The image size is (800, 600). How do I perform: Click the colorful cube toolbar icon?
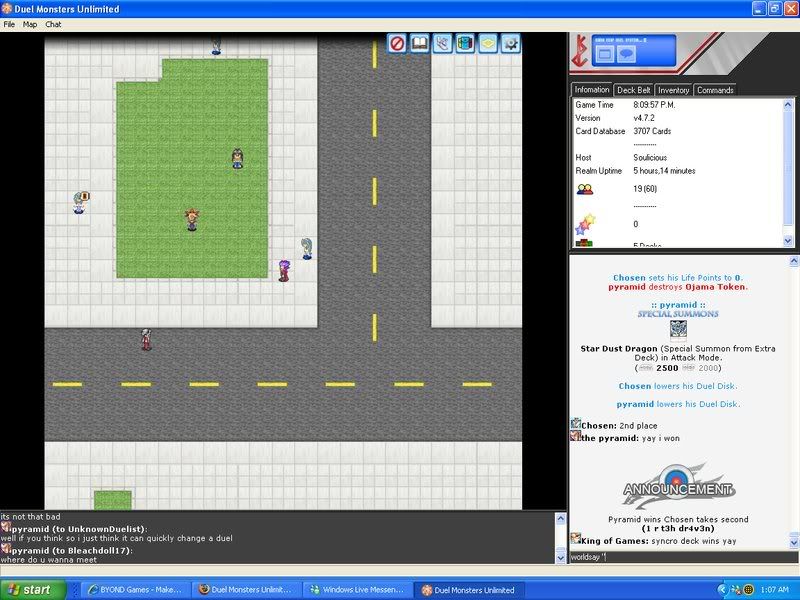pyautogui.click(x=465, y=44)
